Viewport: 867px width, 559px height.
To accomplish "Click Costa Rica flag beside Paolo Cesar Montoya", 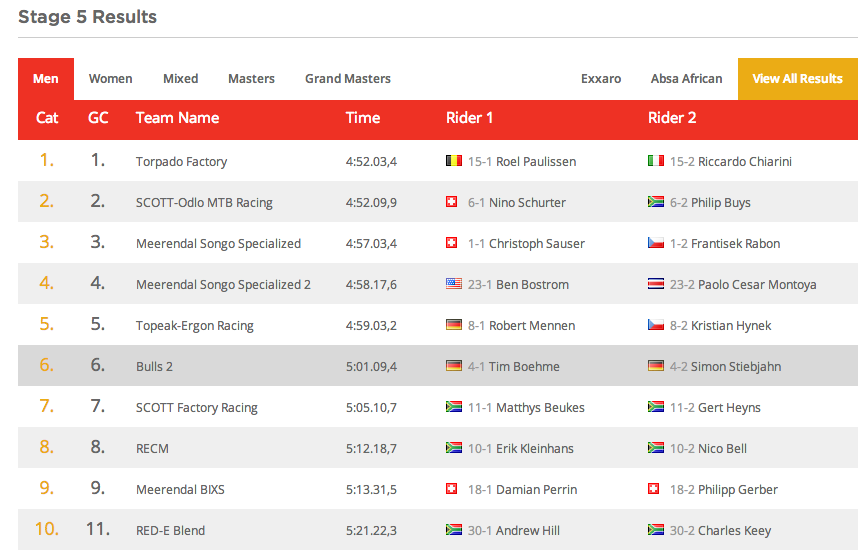I will (655, 284).
